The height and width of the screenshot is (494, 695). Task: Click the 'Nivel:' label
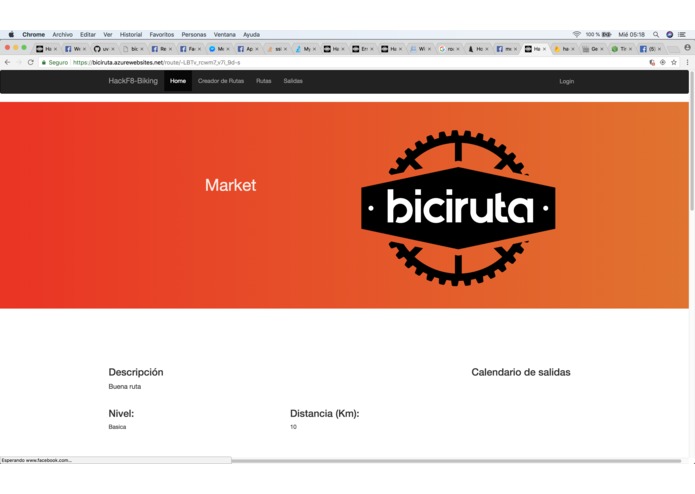[121, 413]
